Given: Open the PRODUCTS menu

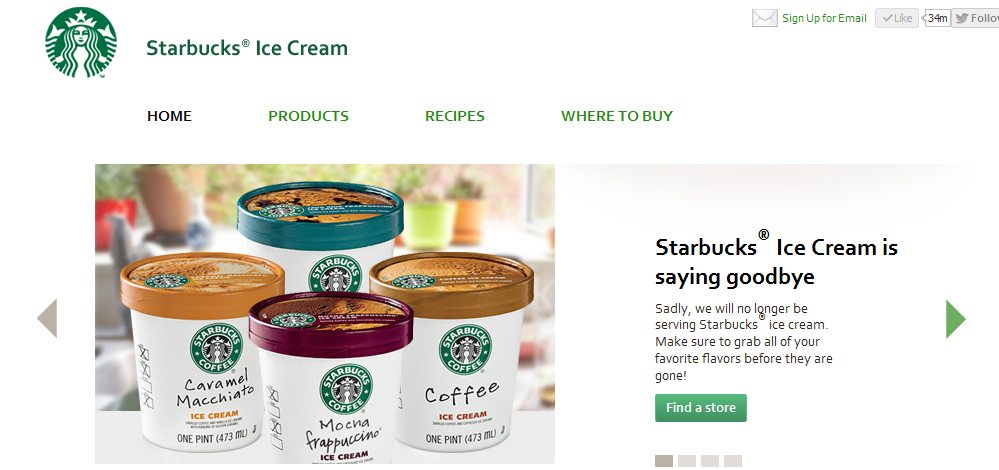Looking at the screenshot, I should coord(308,116).
